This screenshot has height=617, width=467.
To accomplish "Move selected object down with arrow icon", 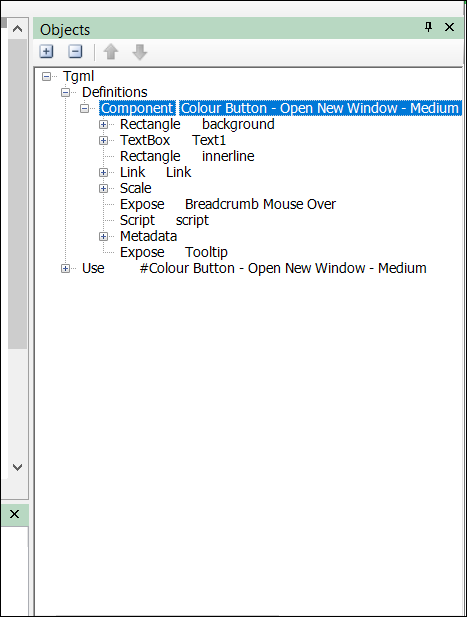I will coord(140,52).
